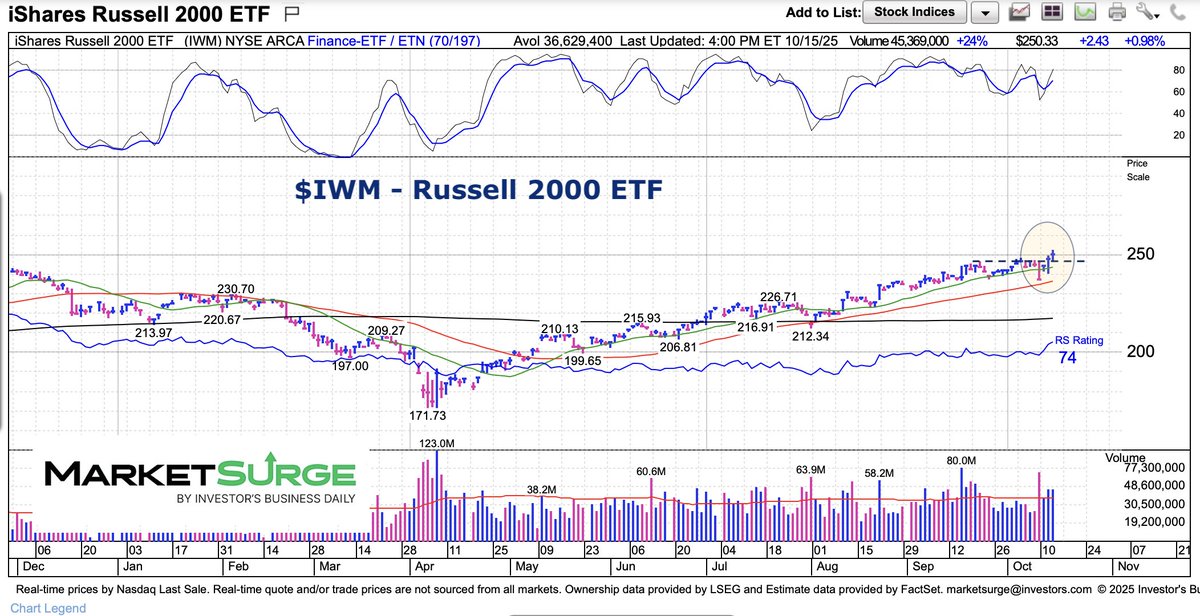This screenshot has width=1200, height=616.
Task: Click the 123.0M volume peak label
Action: [x=436, y=442]
